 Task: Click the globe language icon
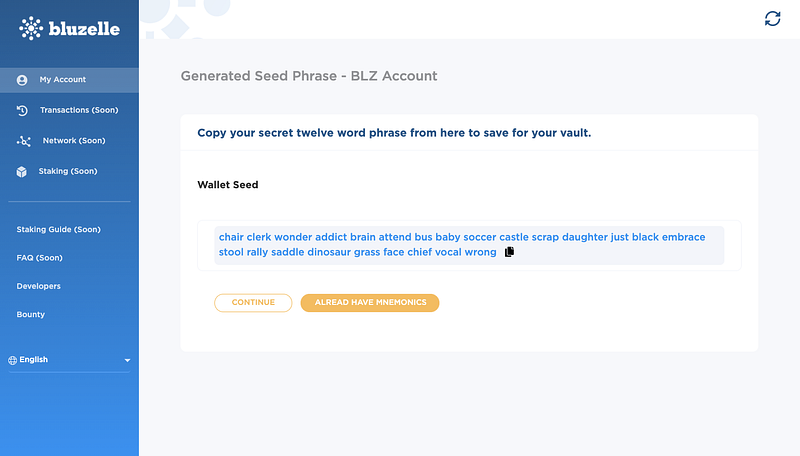tap(12, 360)
